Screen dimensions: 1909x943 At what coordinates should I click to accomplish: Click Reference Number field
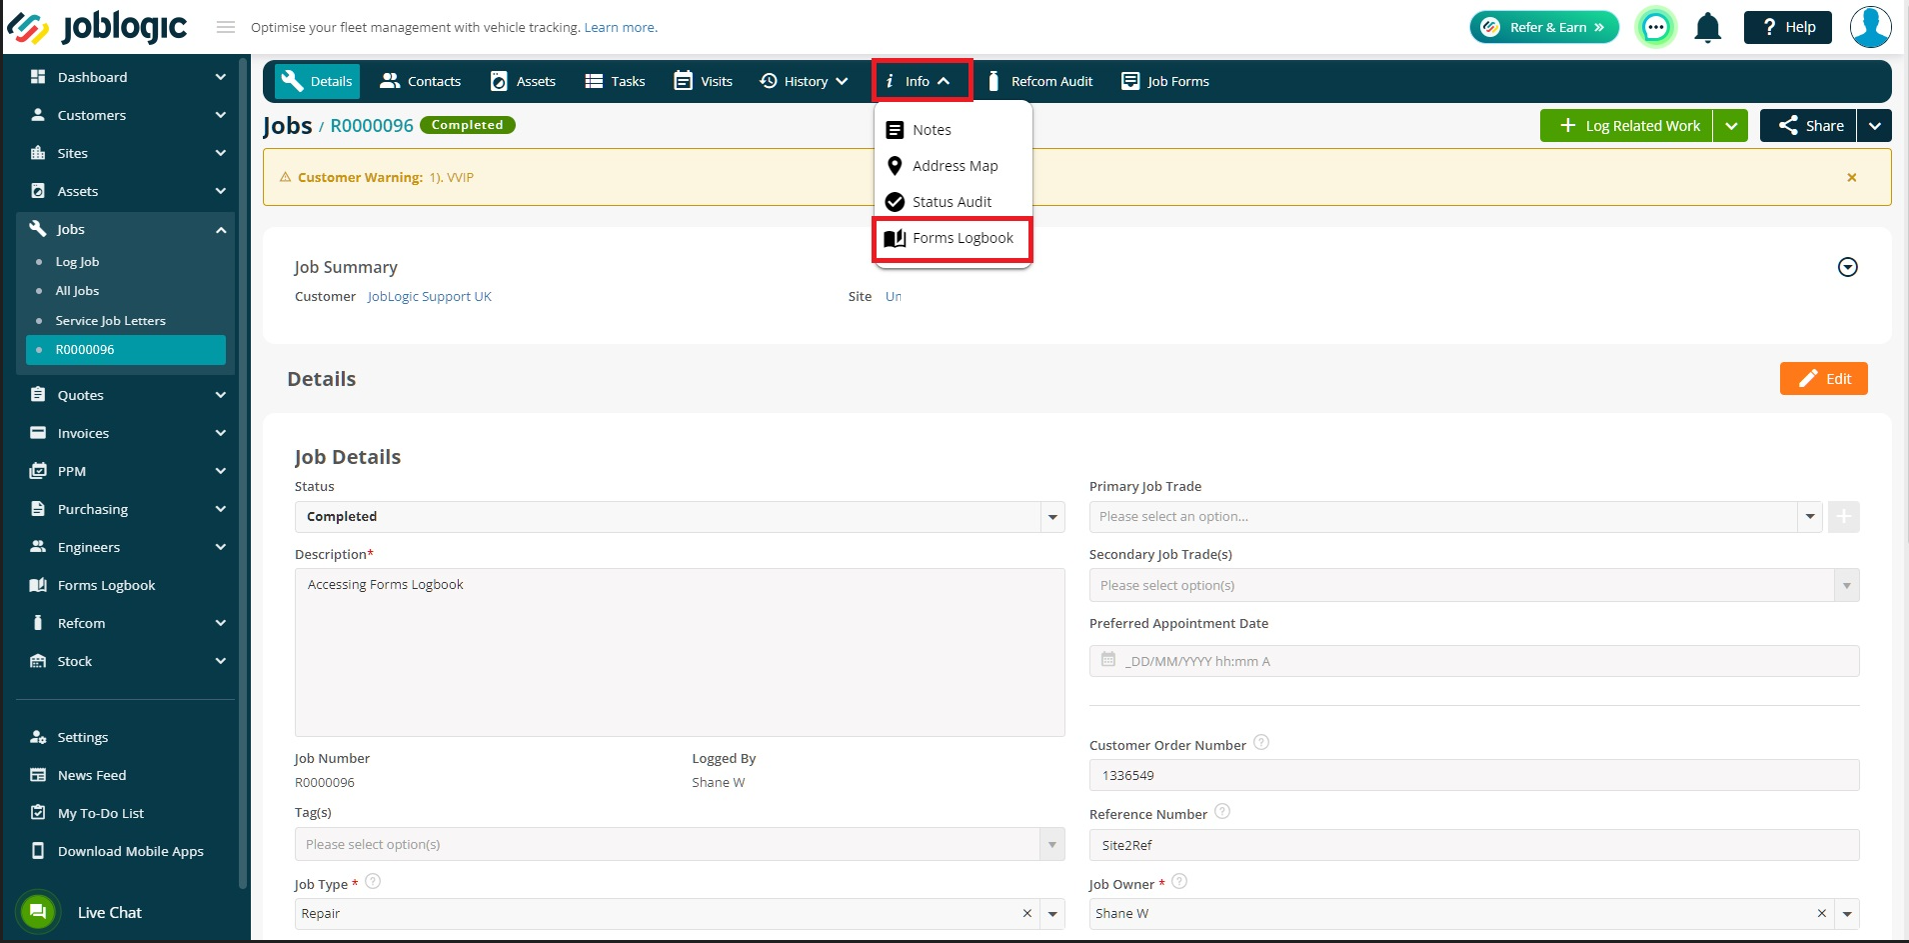pos(1474,845)
